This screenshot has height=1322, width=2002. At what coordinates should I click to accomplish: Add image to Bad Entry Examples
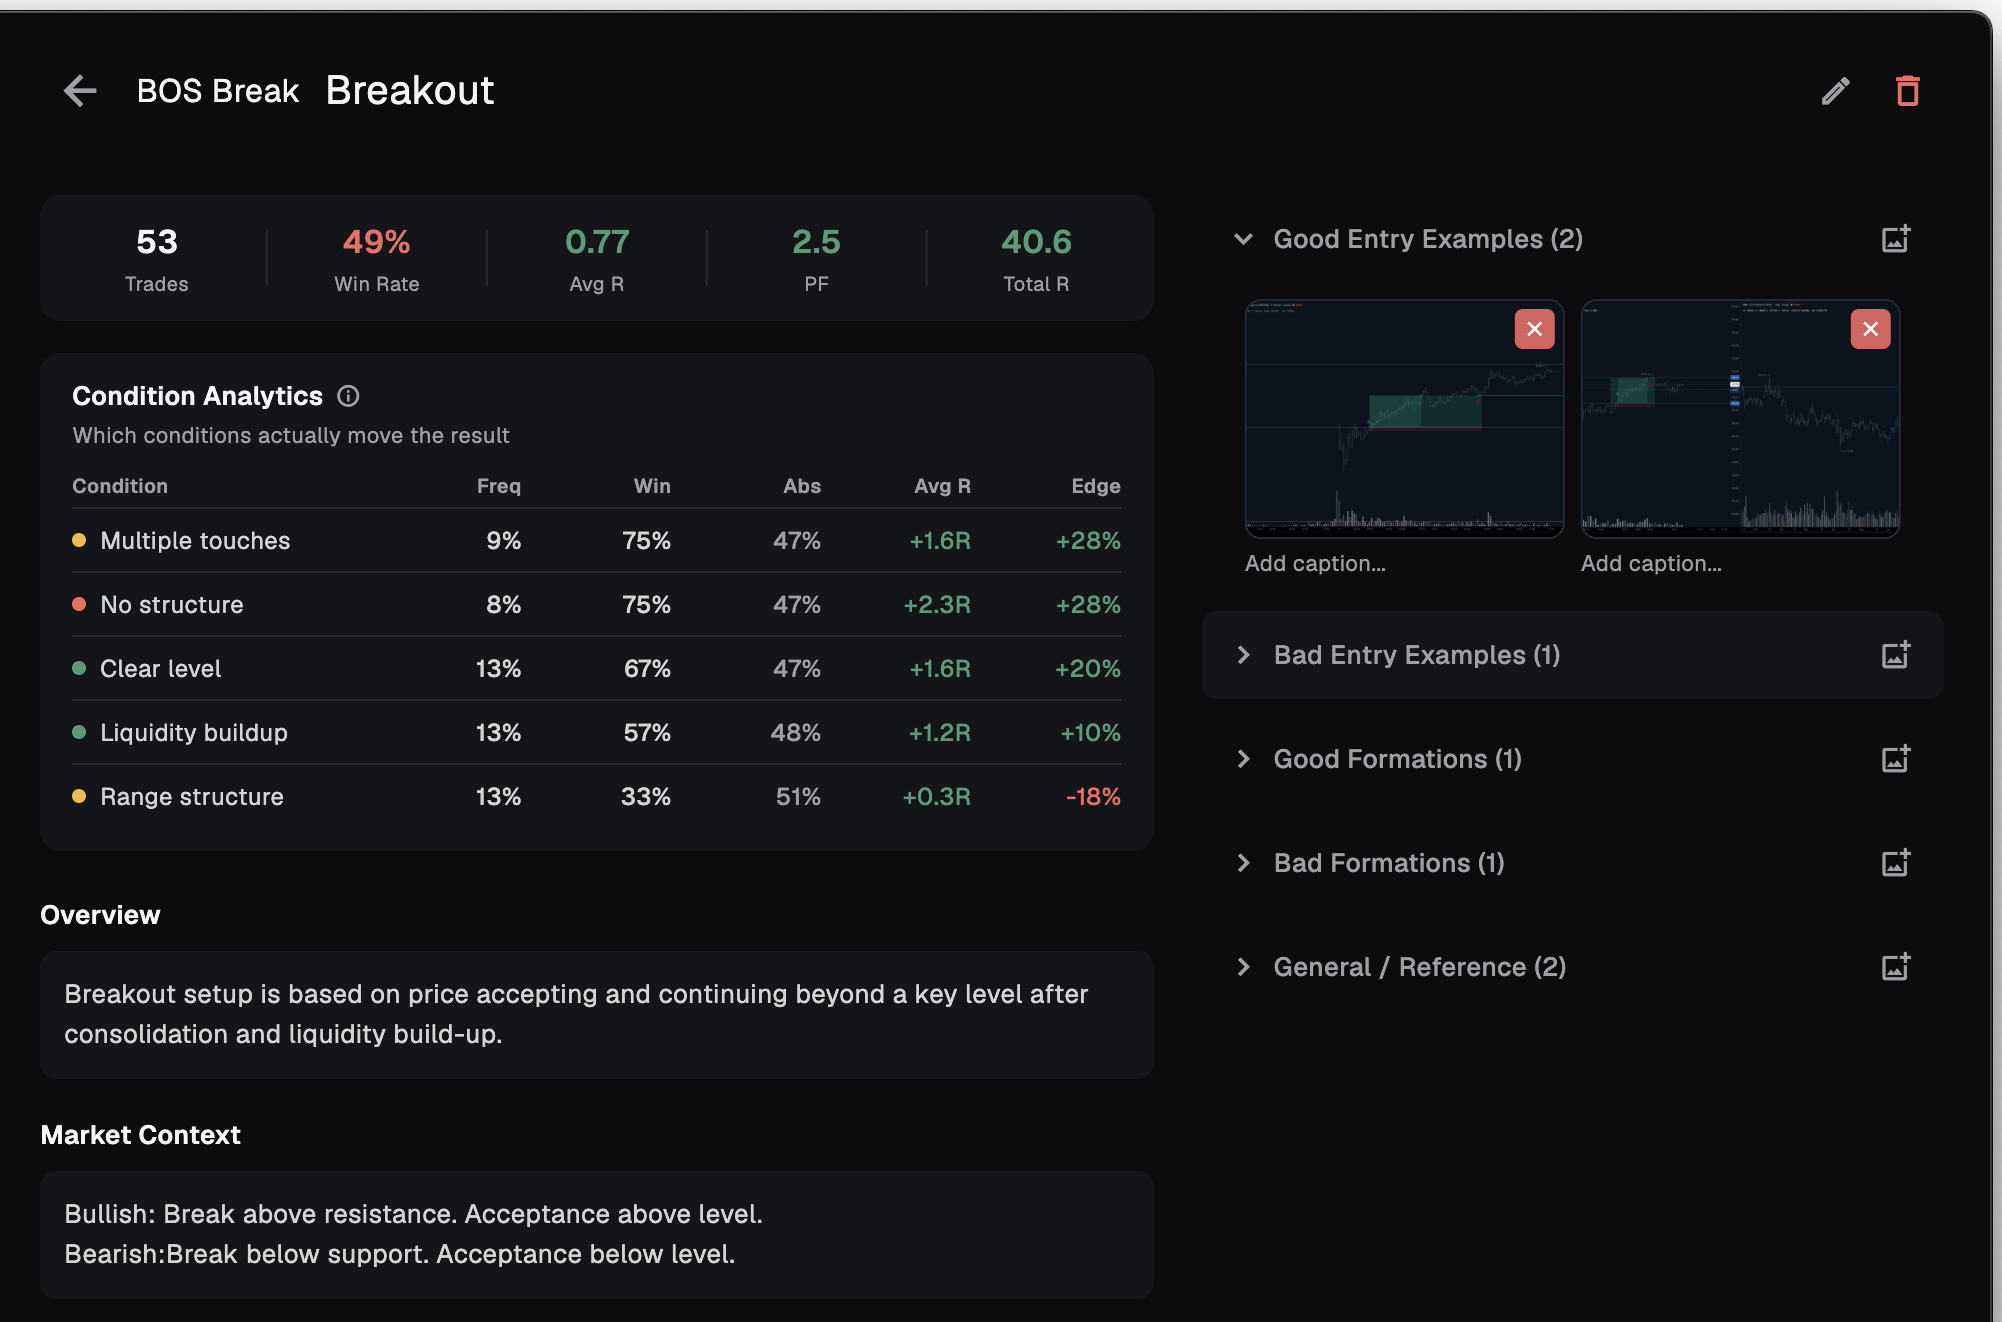pos(1896,655)
